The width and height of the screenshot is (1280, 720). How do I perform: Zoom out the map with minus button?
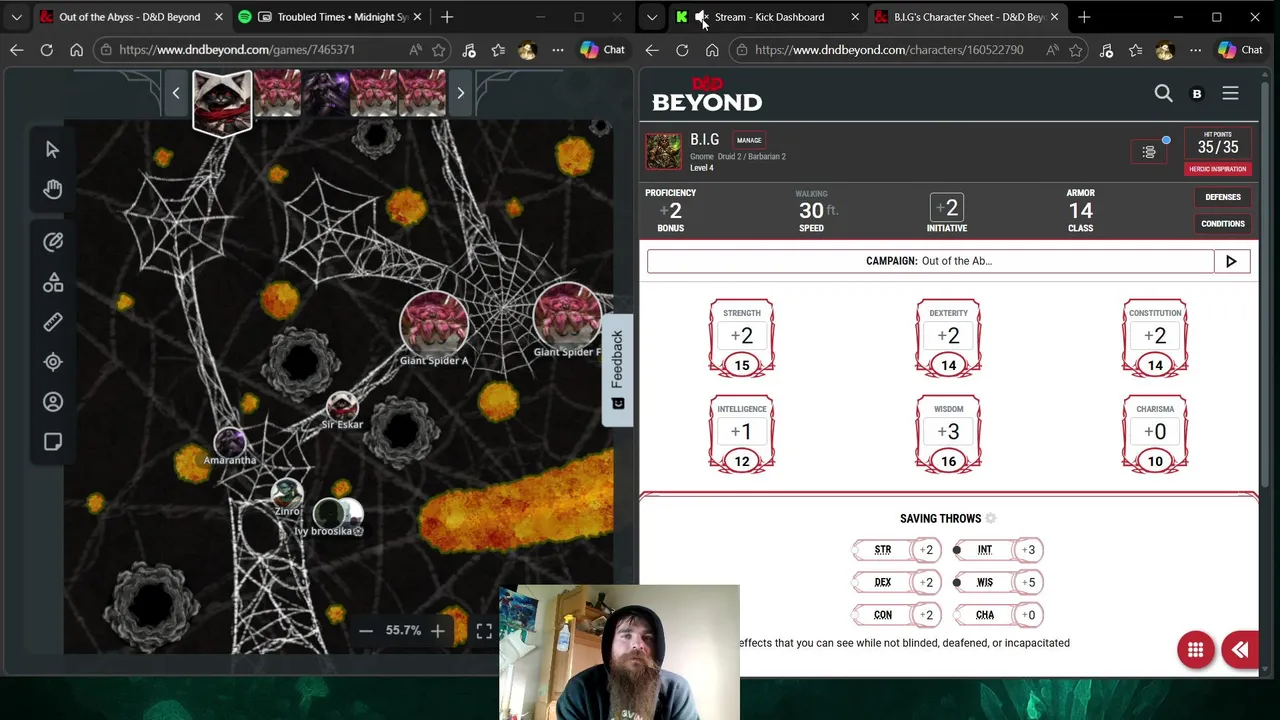[x=366, y=631]
